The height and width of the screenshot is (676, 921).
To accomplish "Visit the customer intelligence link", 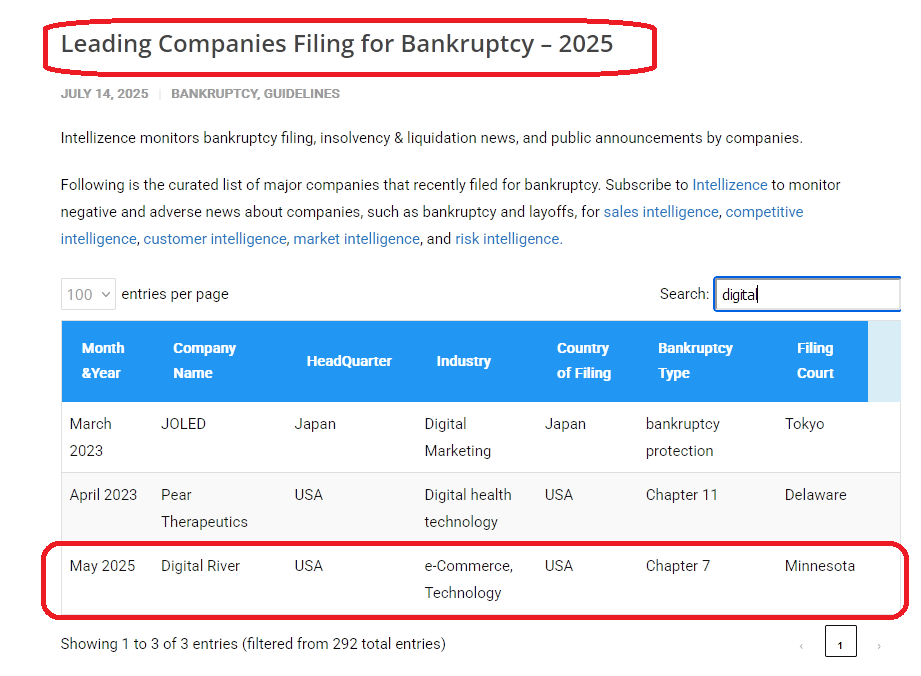I will click(215, 239).
